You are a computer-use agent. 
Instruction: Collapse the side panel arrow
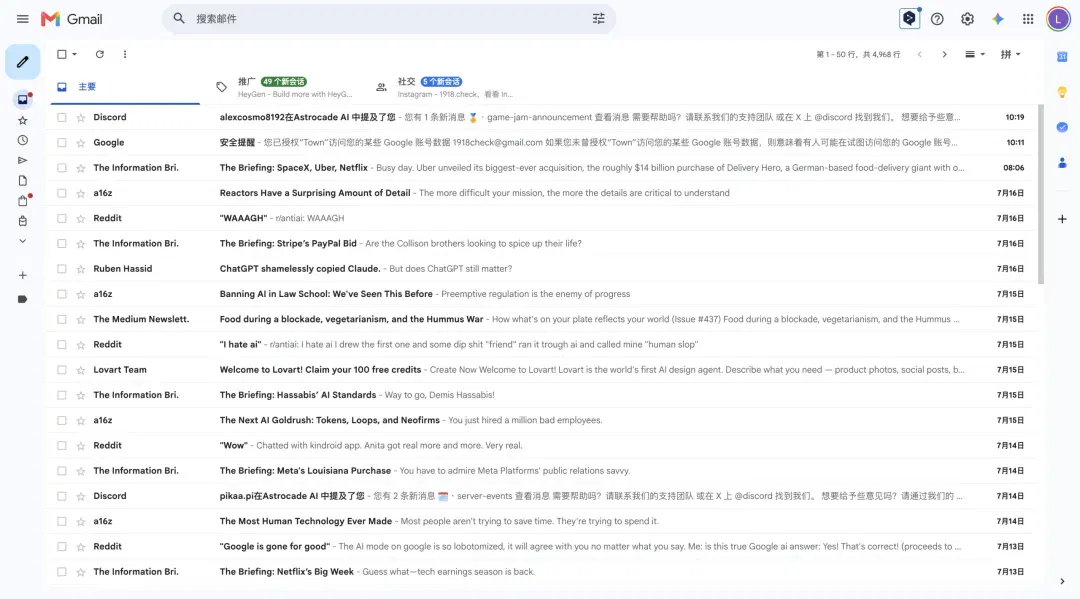coord(1062,582)
